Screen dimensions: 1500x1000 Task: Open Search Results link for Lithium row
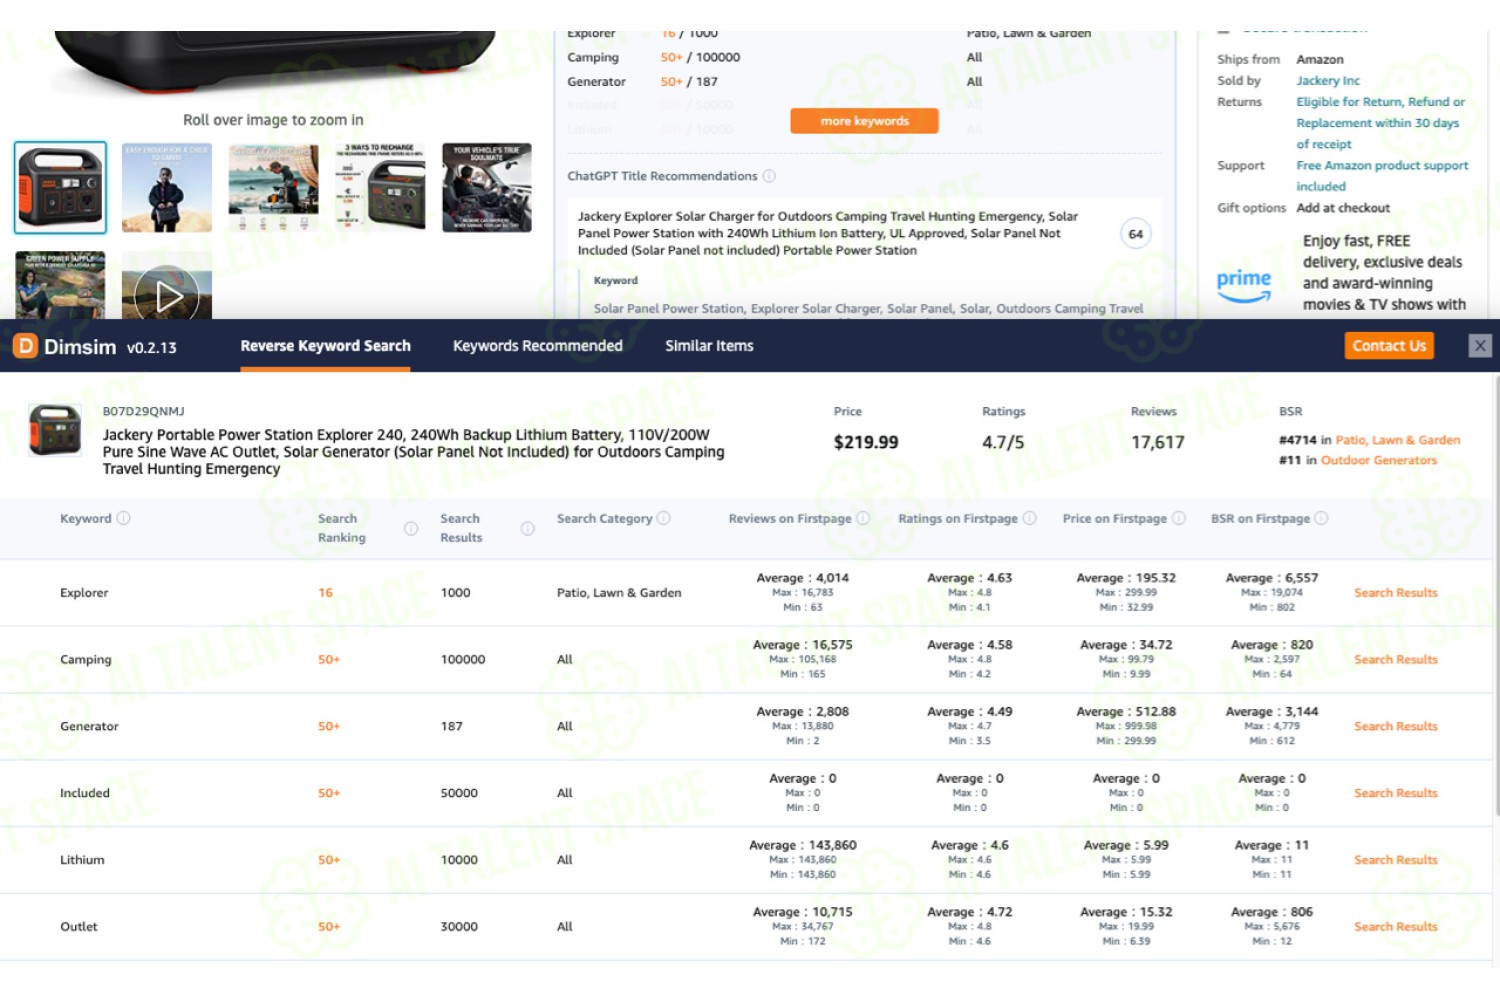tap(1395, 860)
